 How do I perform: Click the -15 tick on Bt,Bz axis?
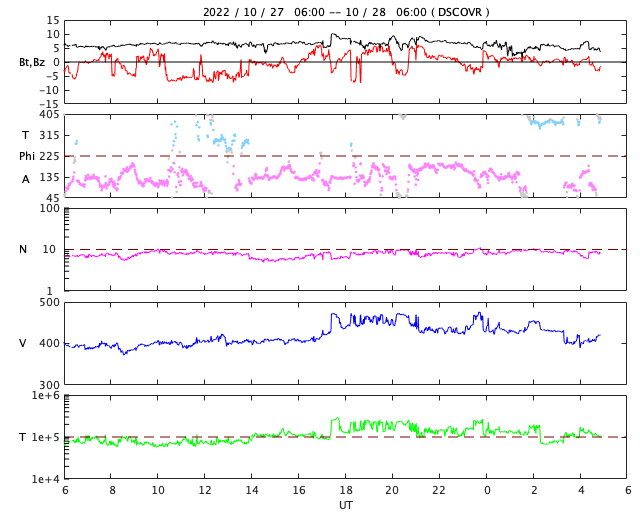tap(49, 104)
